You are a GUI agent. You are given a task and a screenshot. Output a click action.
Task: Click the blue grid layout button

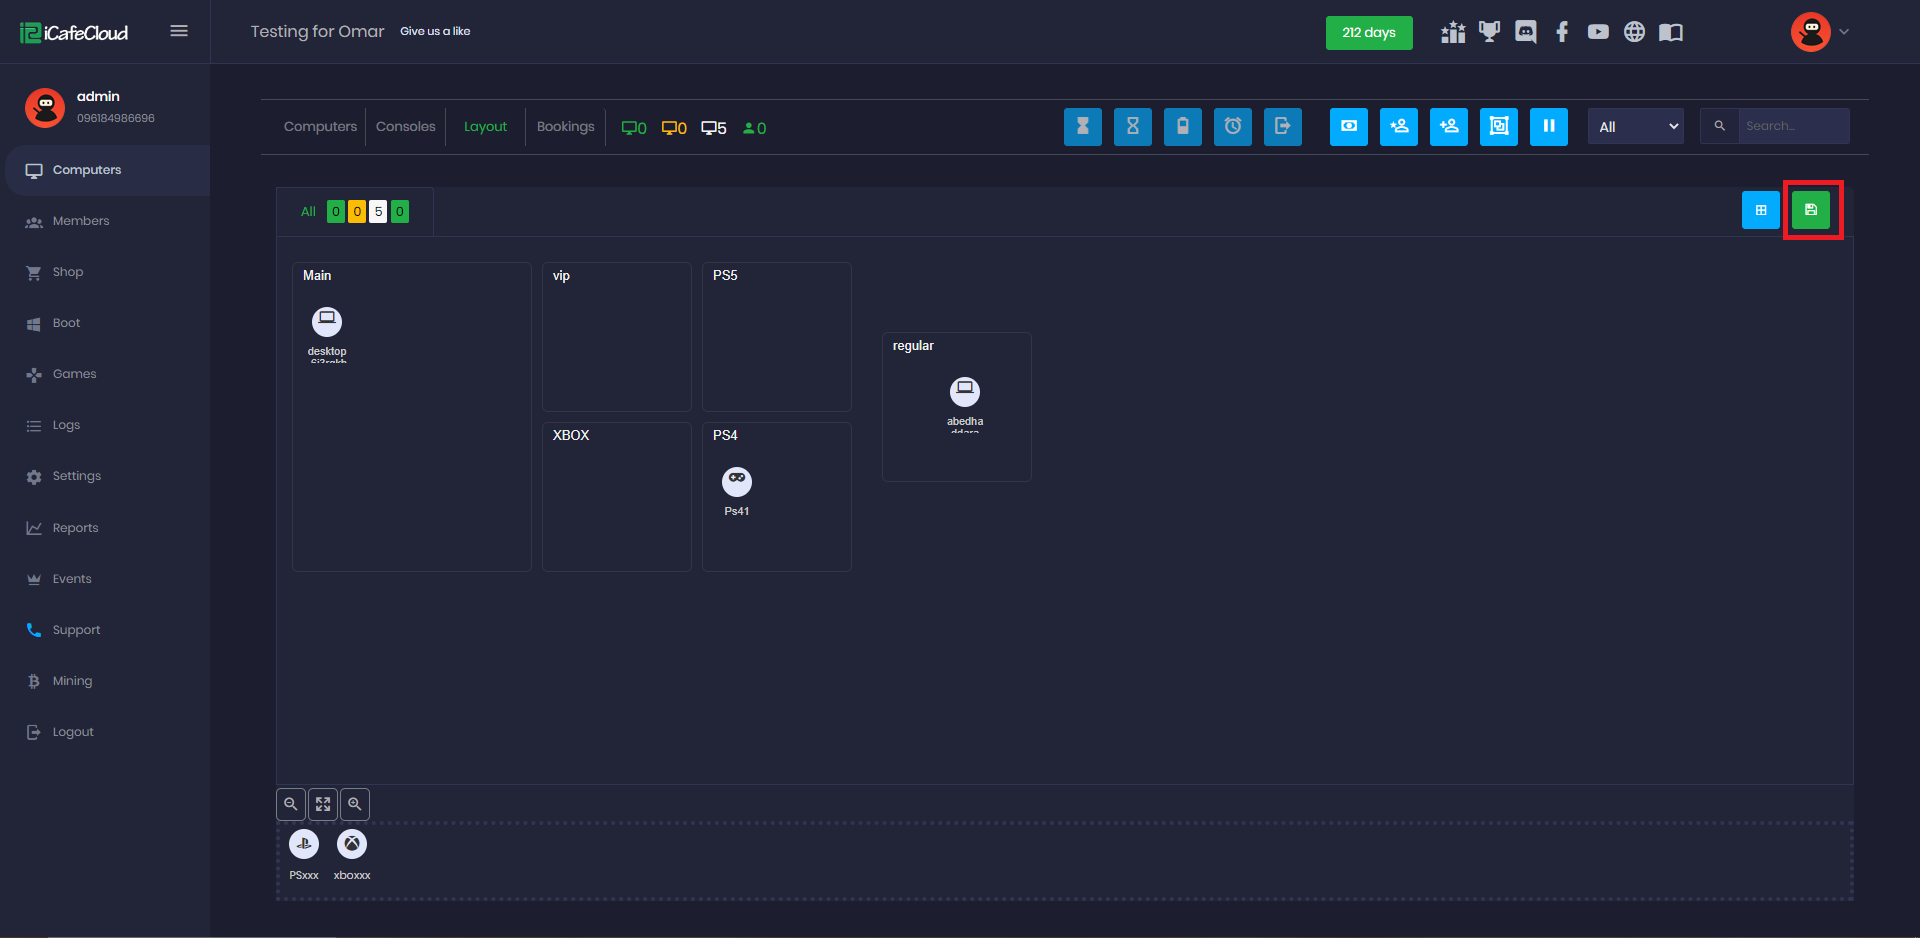pos(1760,210)
